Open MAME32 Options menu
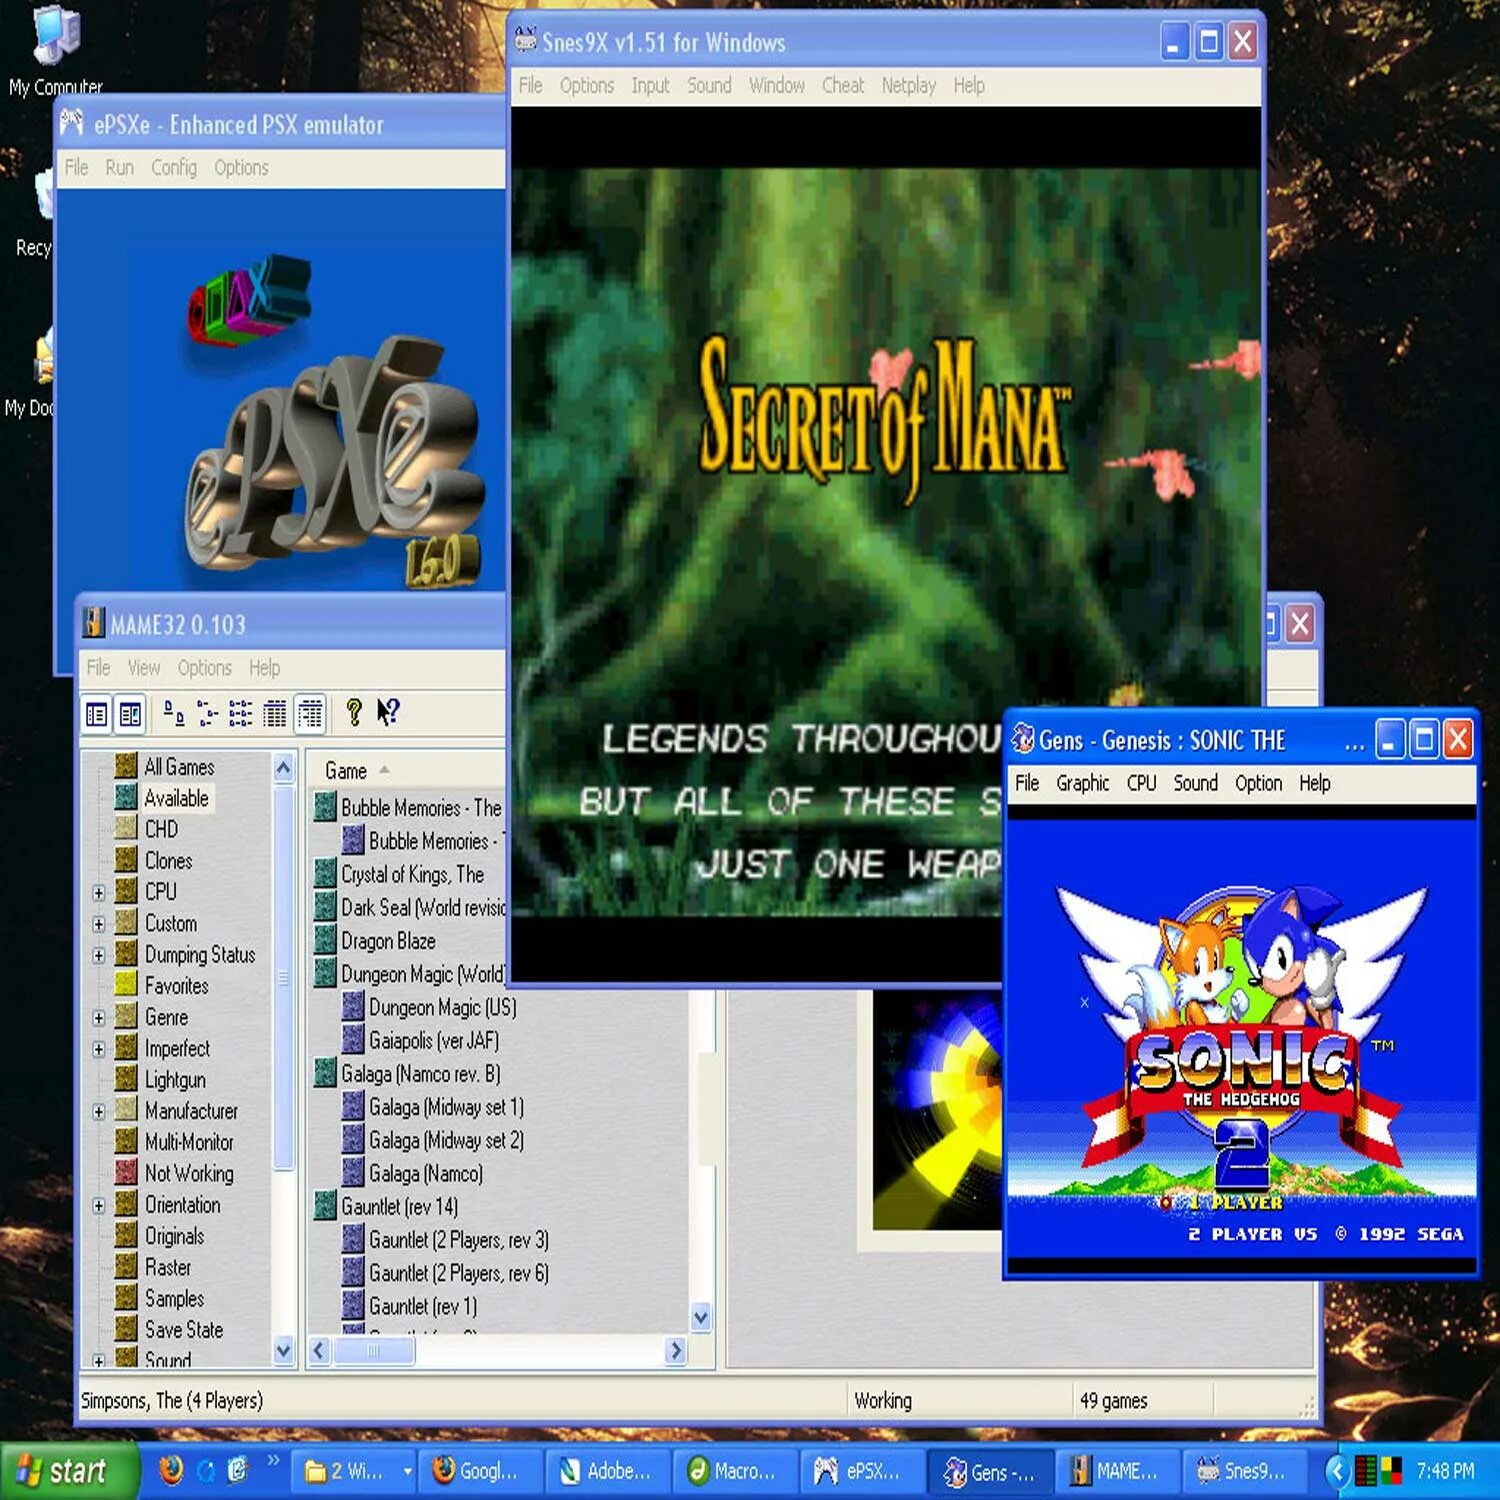Image resolution: width=1500 pixels, height=1500 pixels. coord(204,667)
